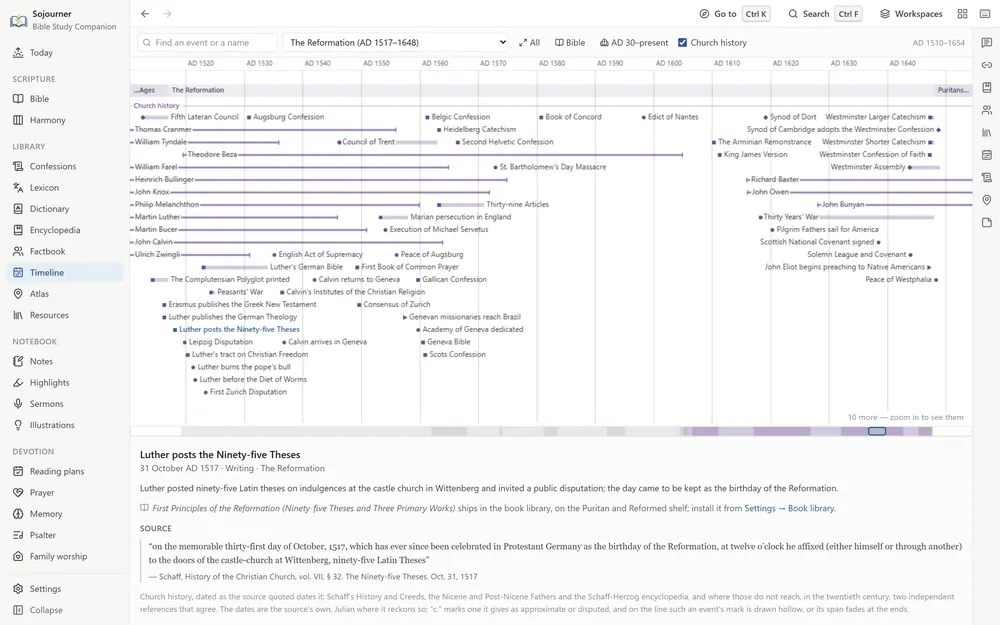Open the people icon in the right rail
The image size is (1000, 625).
[987, 110]
